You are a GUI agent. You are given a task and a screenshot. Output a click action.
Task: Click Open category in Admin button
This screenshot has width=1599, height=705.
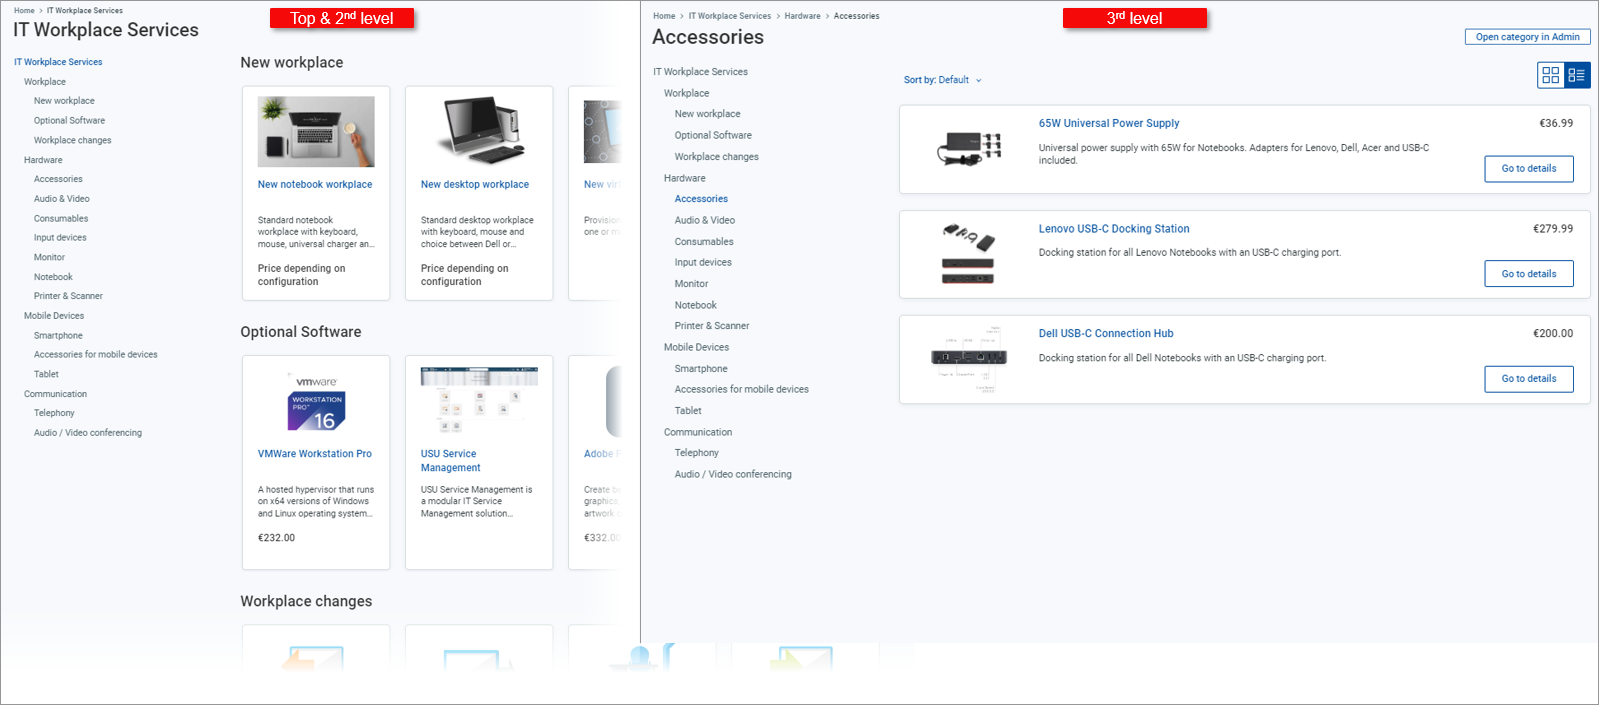pyautogui.click(x=1527, y=37)
